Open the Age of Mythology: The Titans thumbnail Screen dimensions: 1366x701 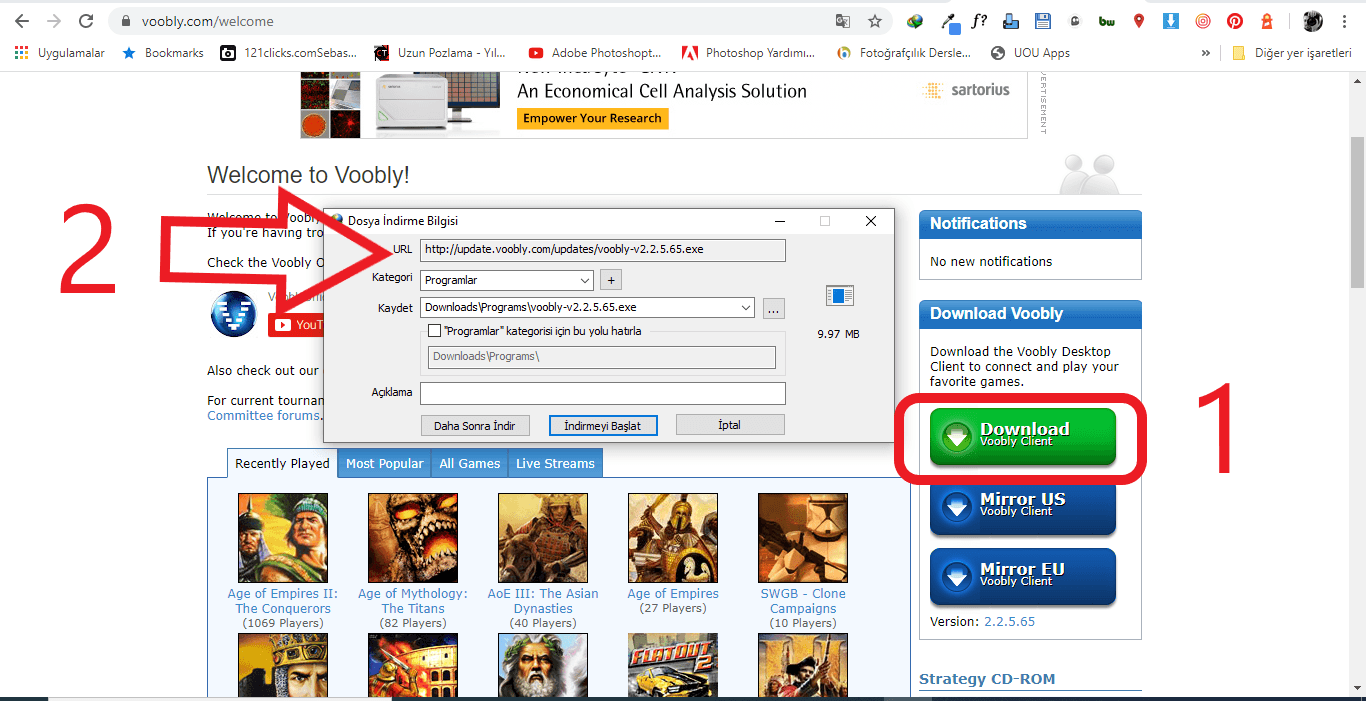[x=413, y=538]
